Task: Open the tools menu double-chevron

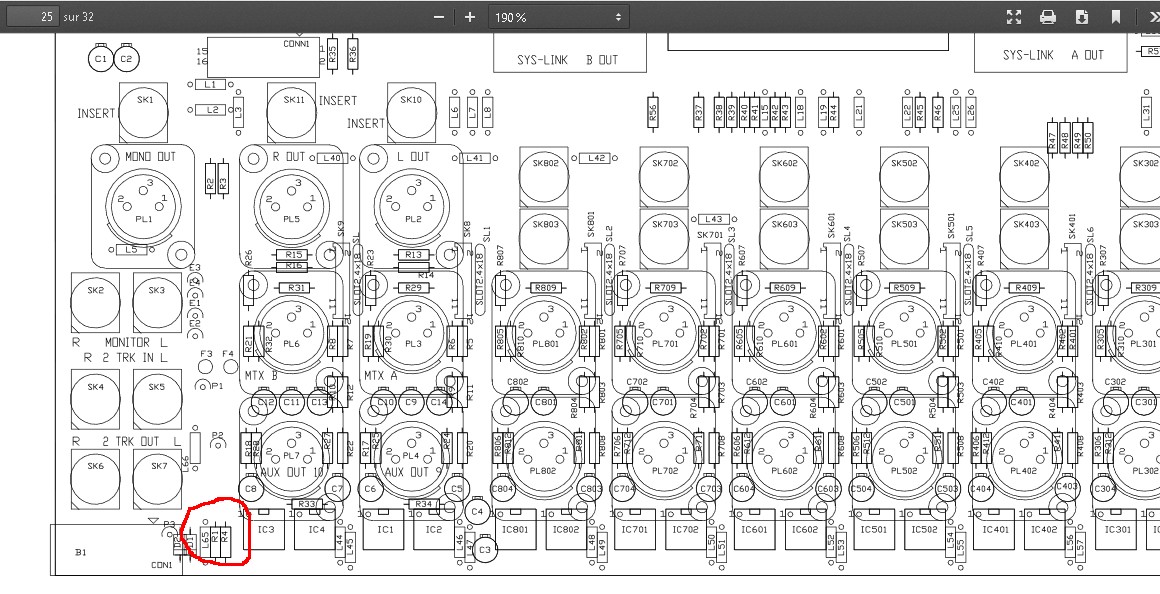Action: pyautogui.click(x=1148, y=17)
